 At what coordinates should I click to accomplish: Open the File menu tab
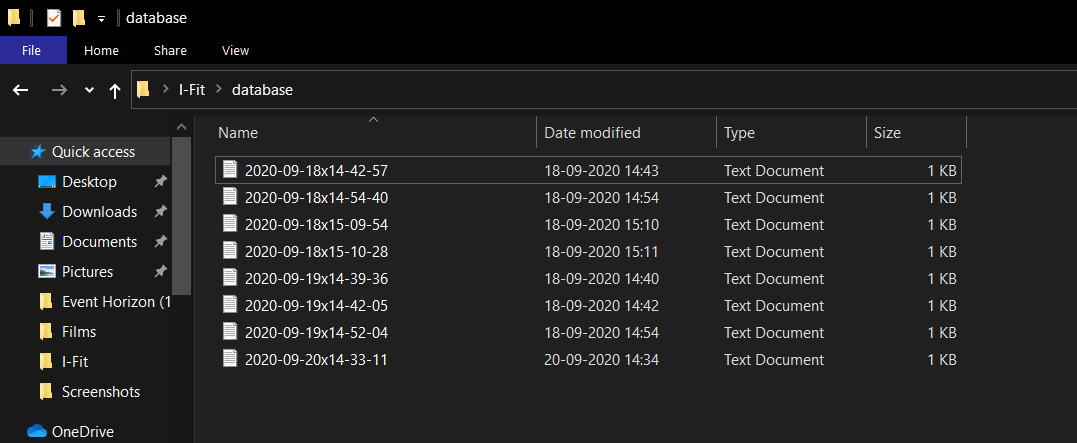(32, 50)
